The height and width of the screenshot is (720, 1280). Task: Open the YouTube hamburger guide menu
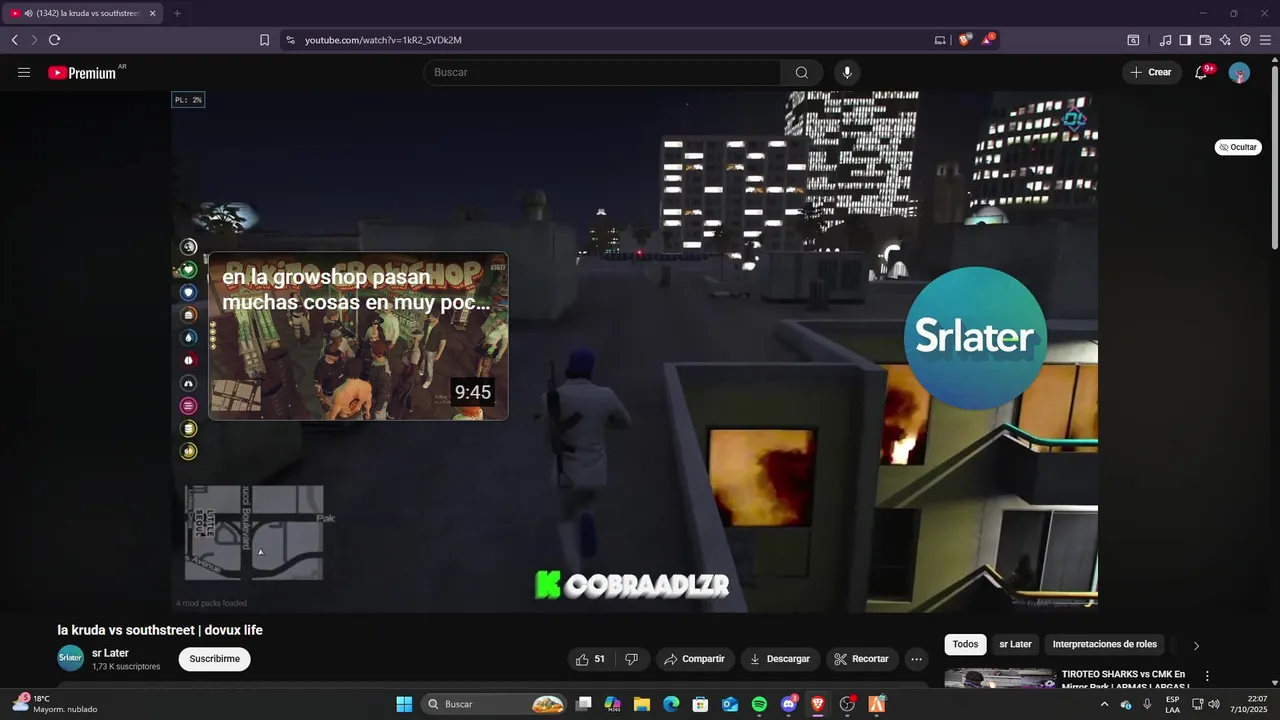pyautogui.click(x=24, y=72)
